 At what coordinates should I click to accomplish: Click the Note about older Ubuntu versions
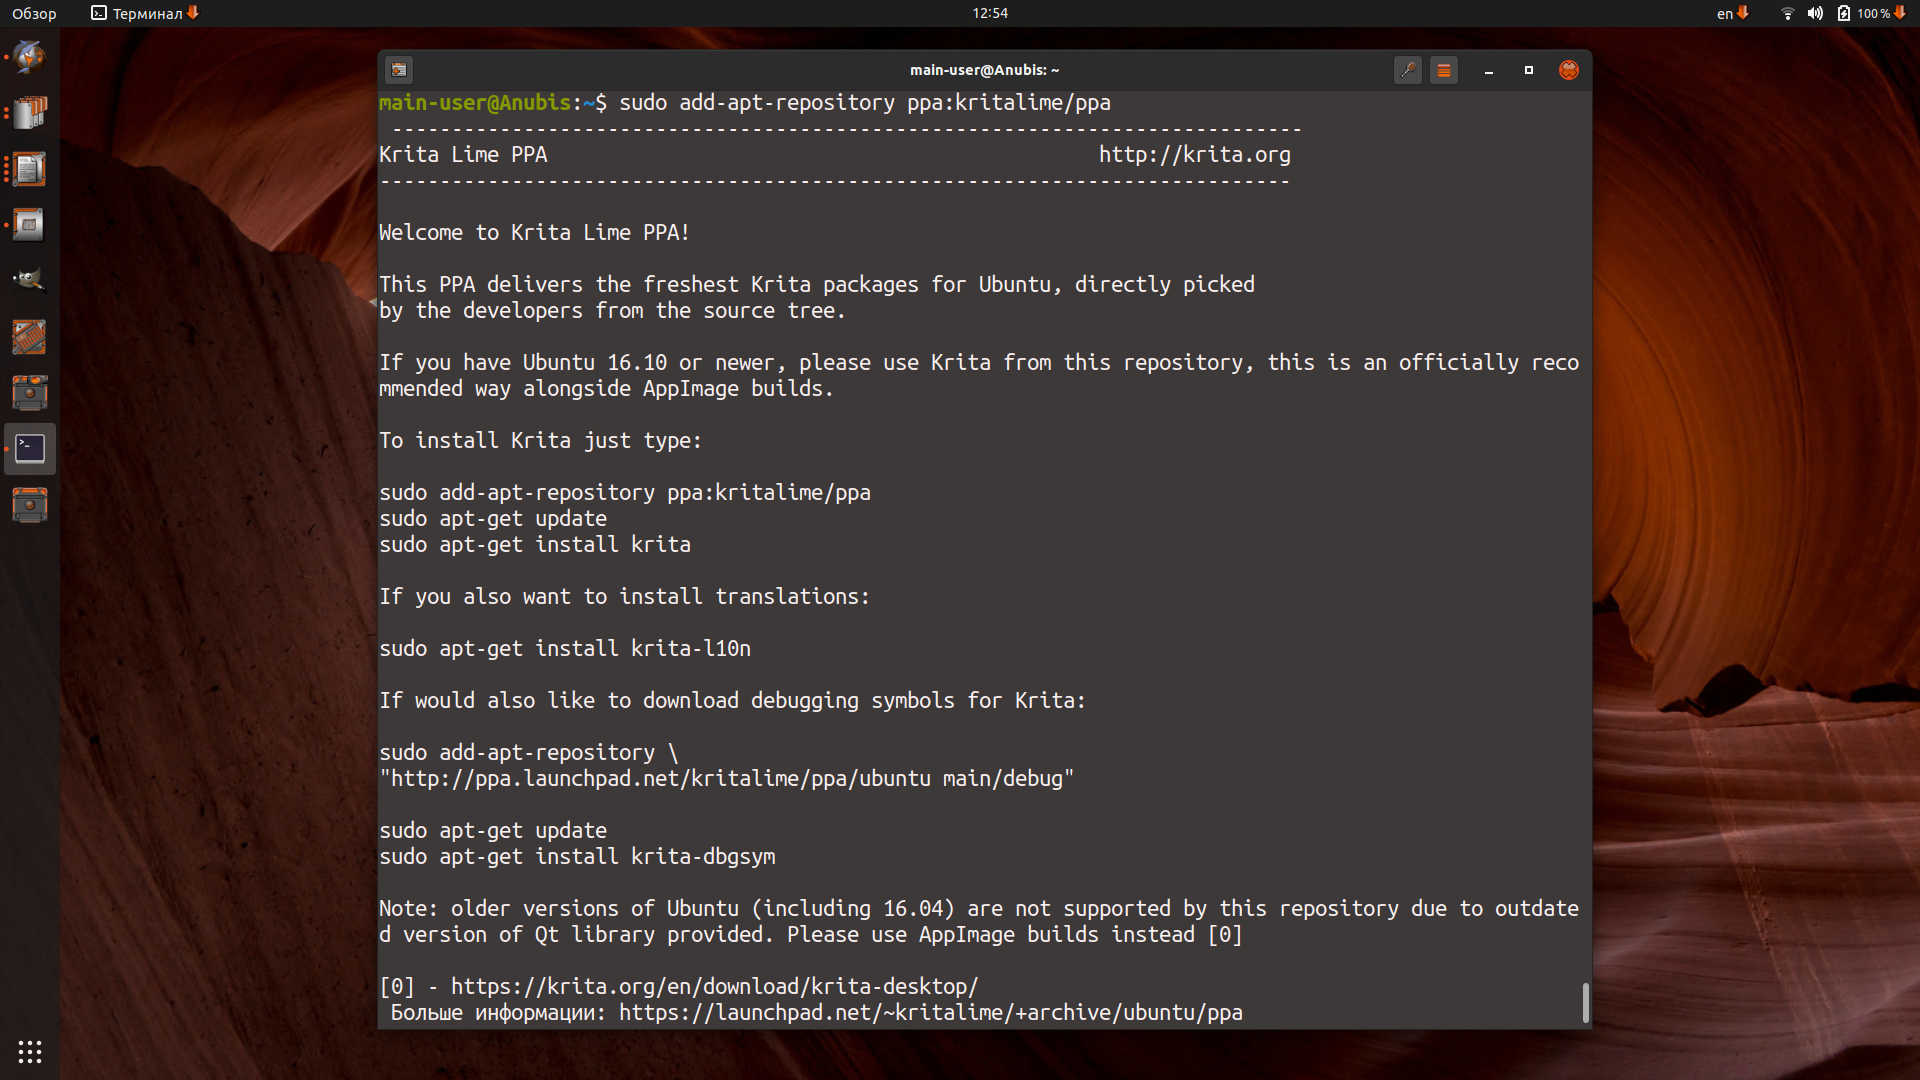tap(979, 922)
